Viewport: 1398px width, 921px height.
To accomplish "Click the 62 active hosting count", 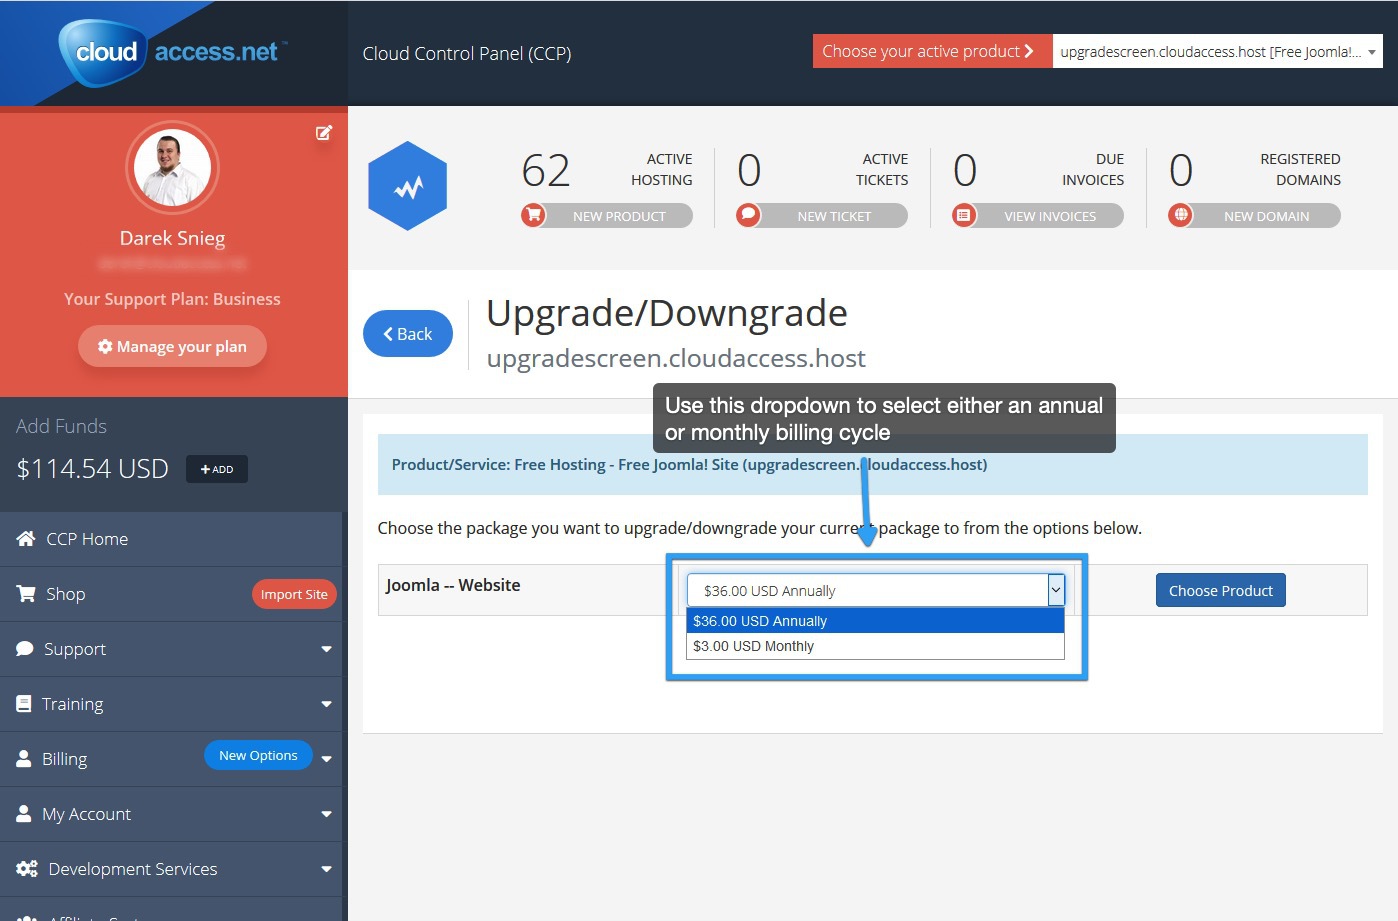I will [x=546, y=170].
